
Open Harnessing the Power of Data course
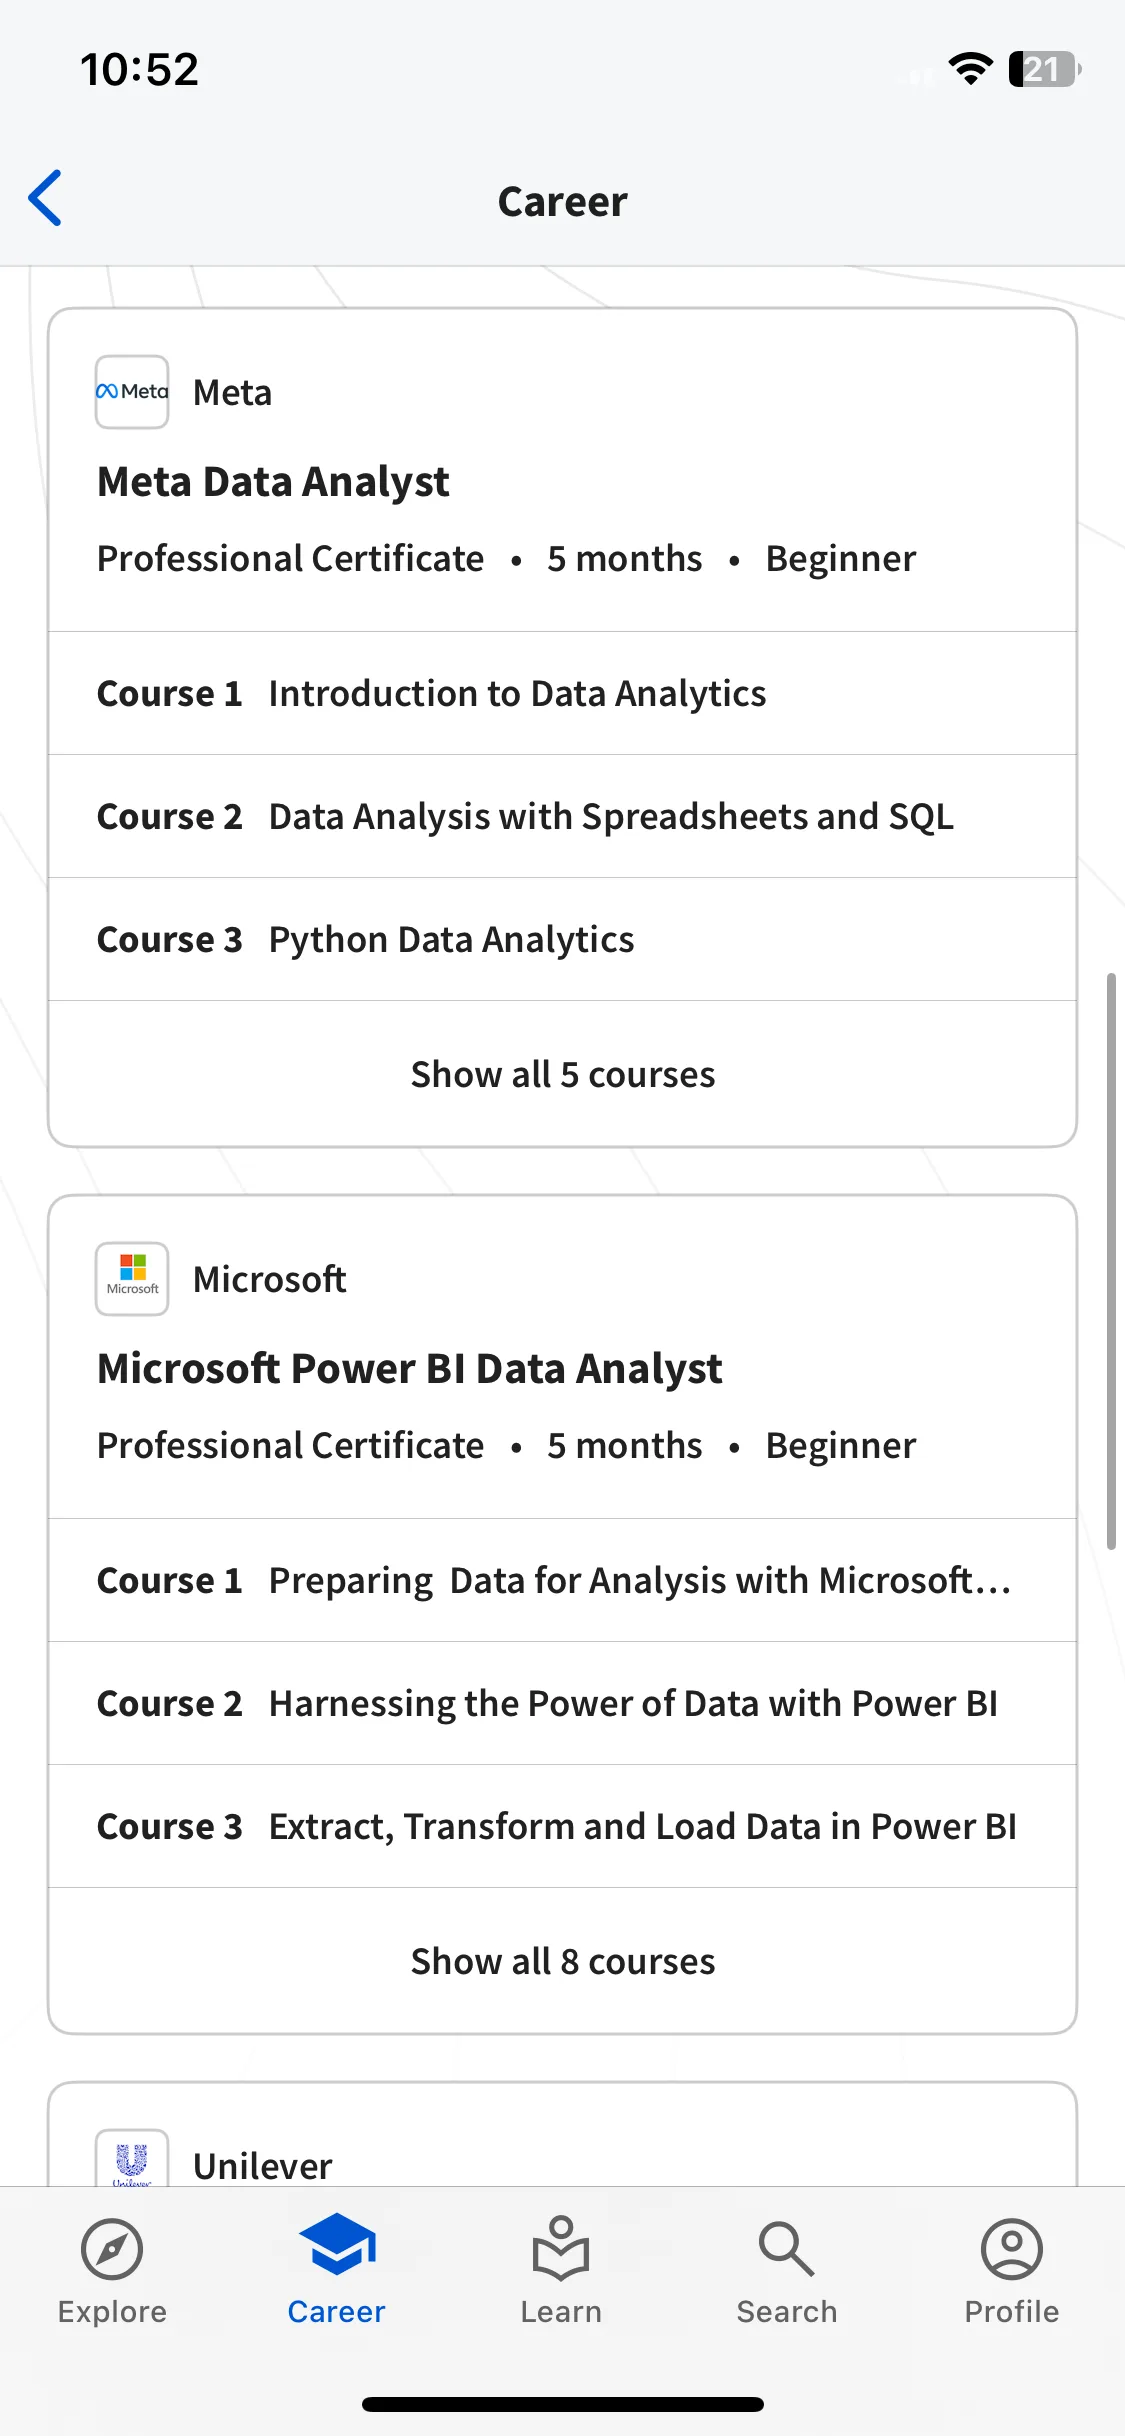coord(563,1703)
